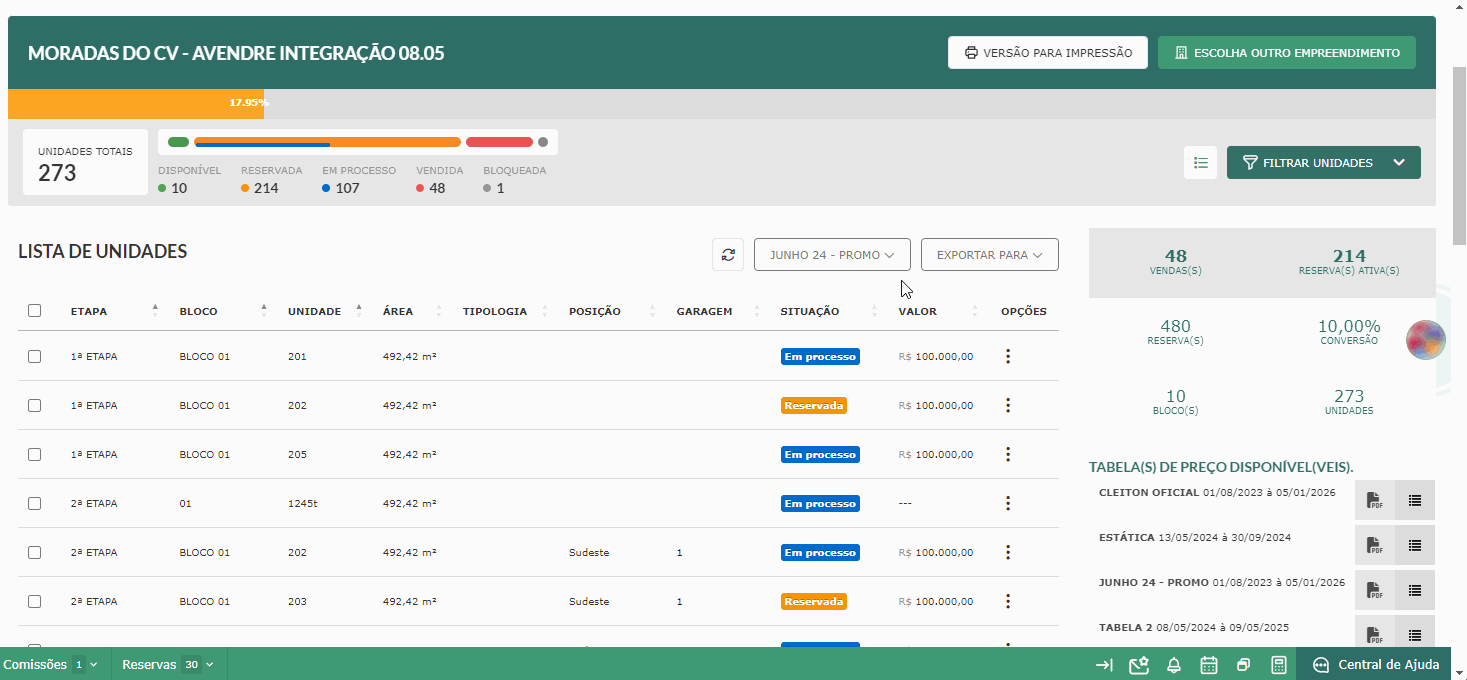Open the calendar icon in bottom bar
The height and width of the screenshot is (680, 1467).
1208,665
